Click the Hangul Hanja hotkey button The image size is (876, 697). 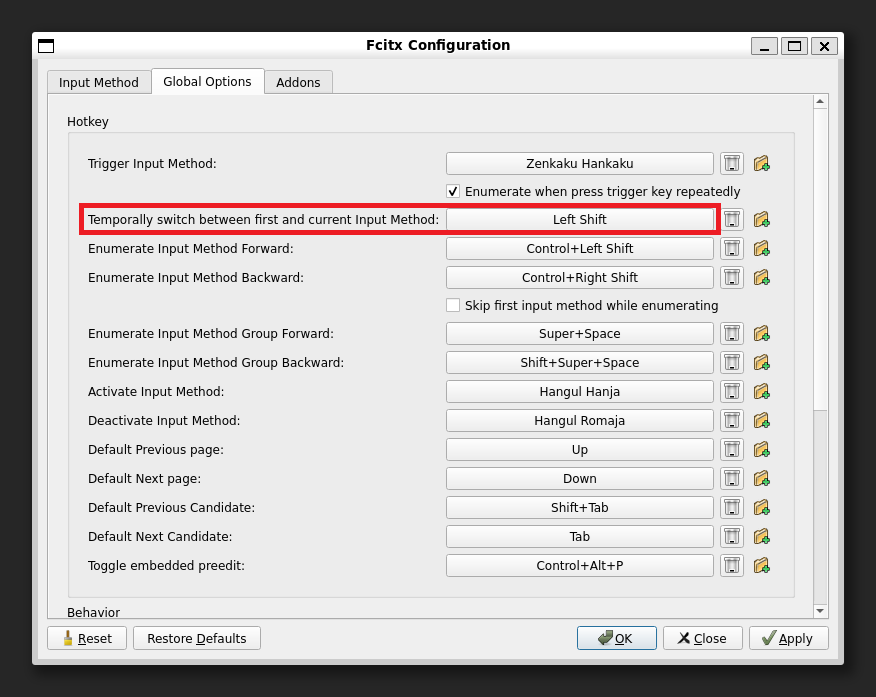580,392
